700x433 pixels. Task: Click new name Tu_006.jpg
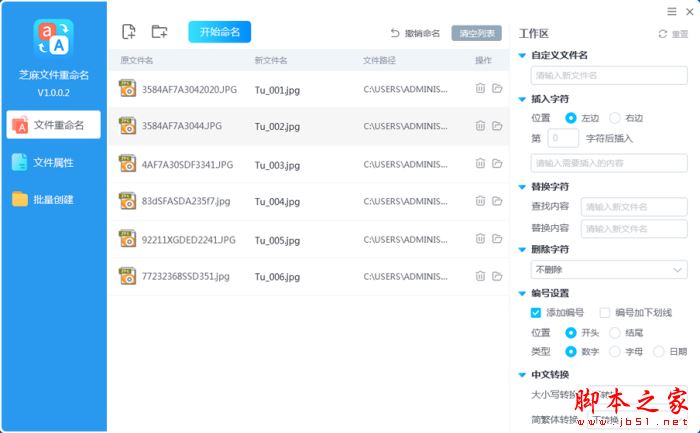[x=277, y=277]
